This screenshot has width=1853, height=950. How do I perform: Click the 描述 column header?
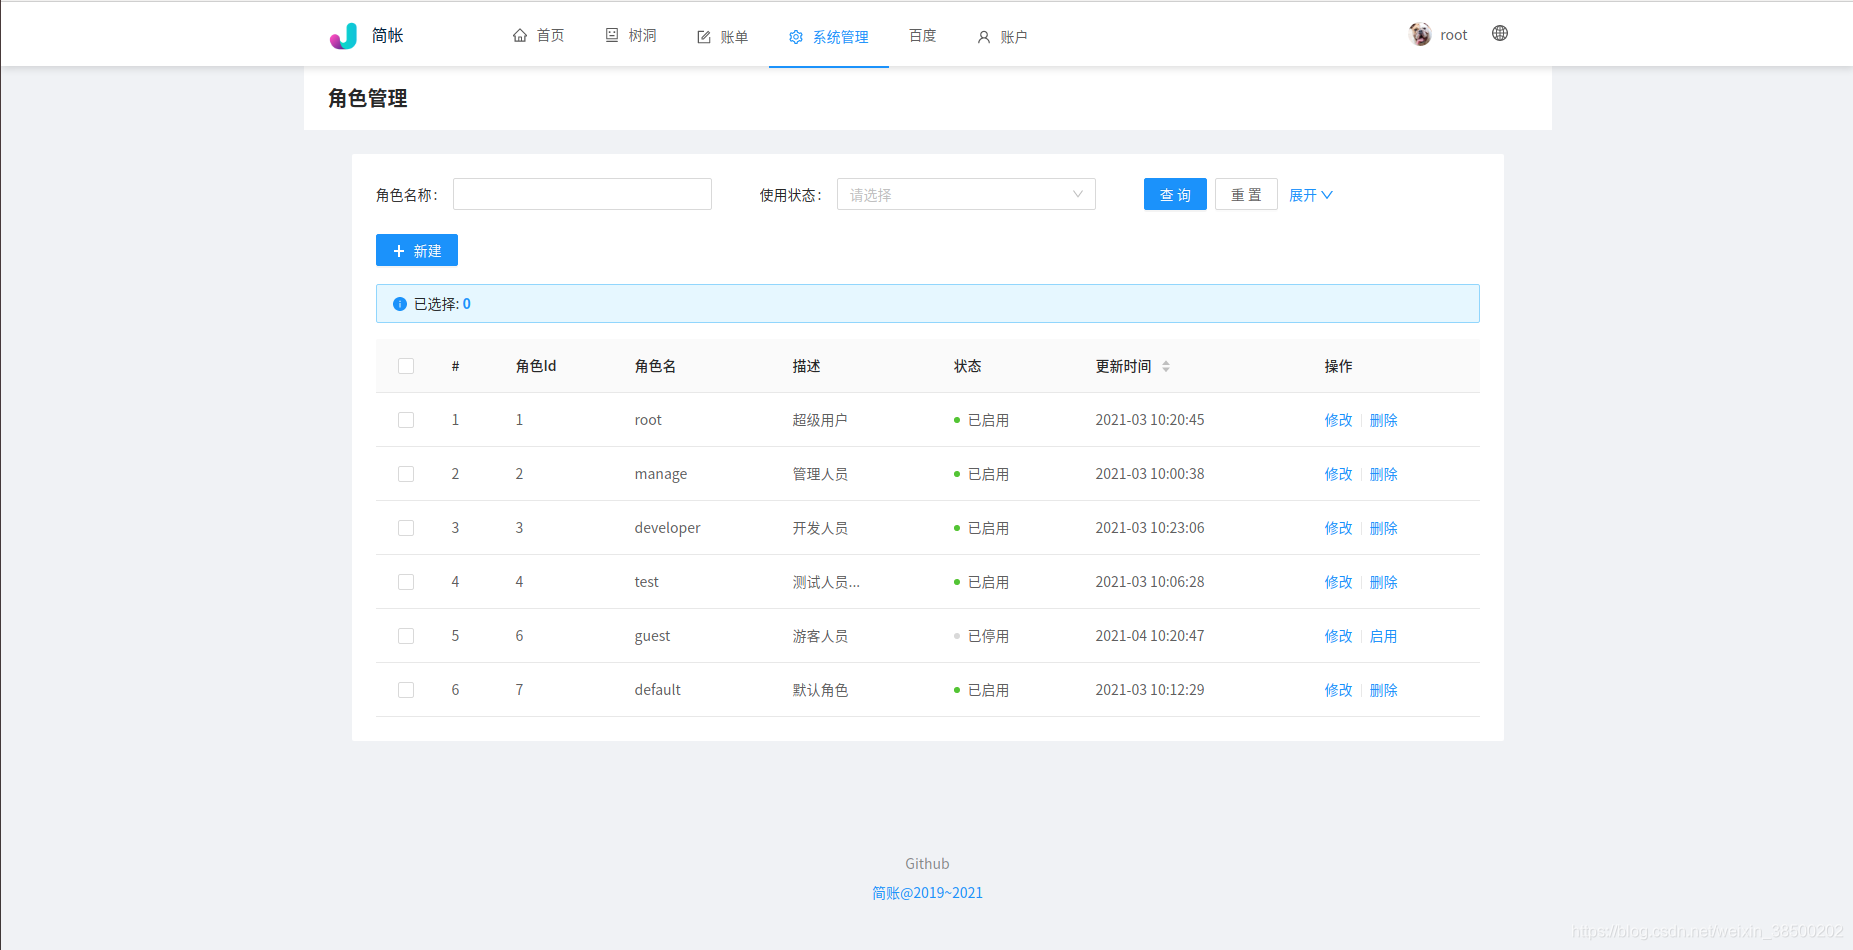[x=806, y=366]
